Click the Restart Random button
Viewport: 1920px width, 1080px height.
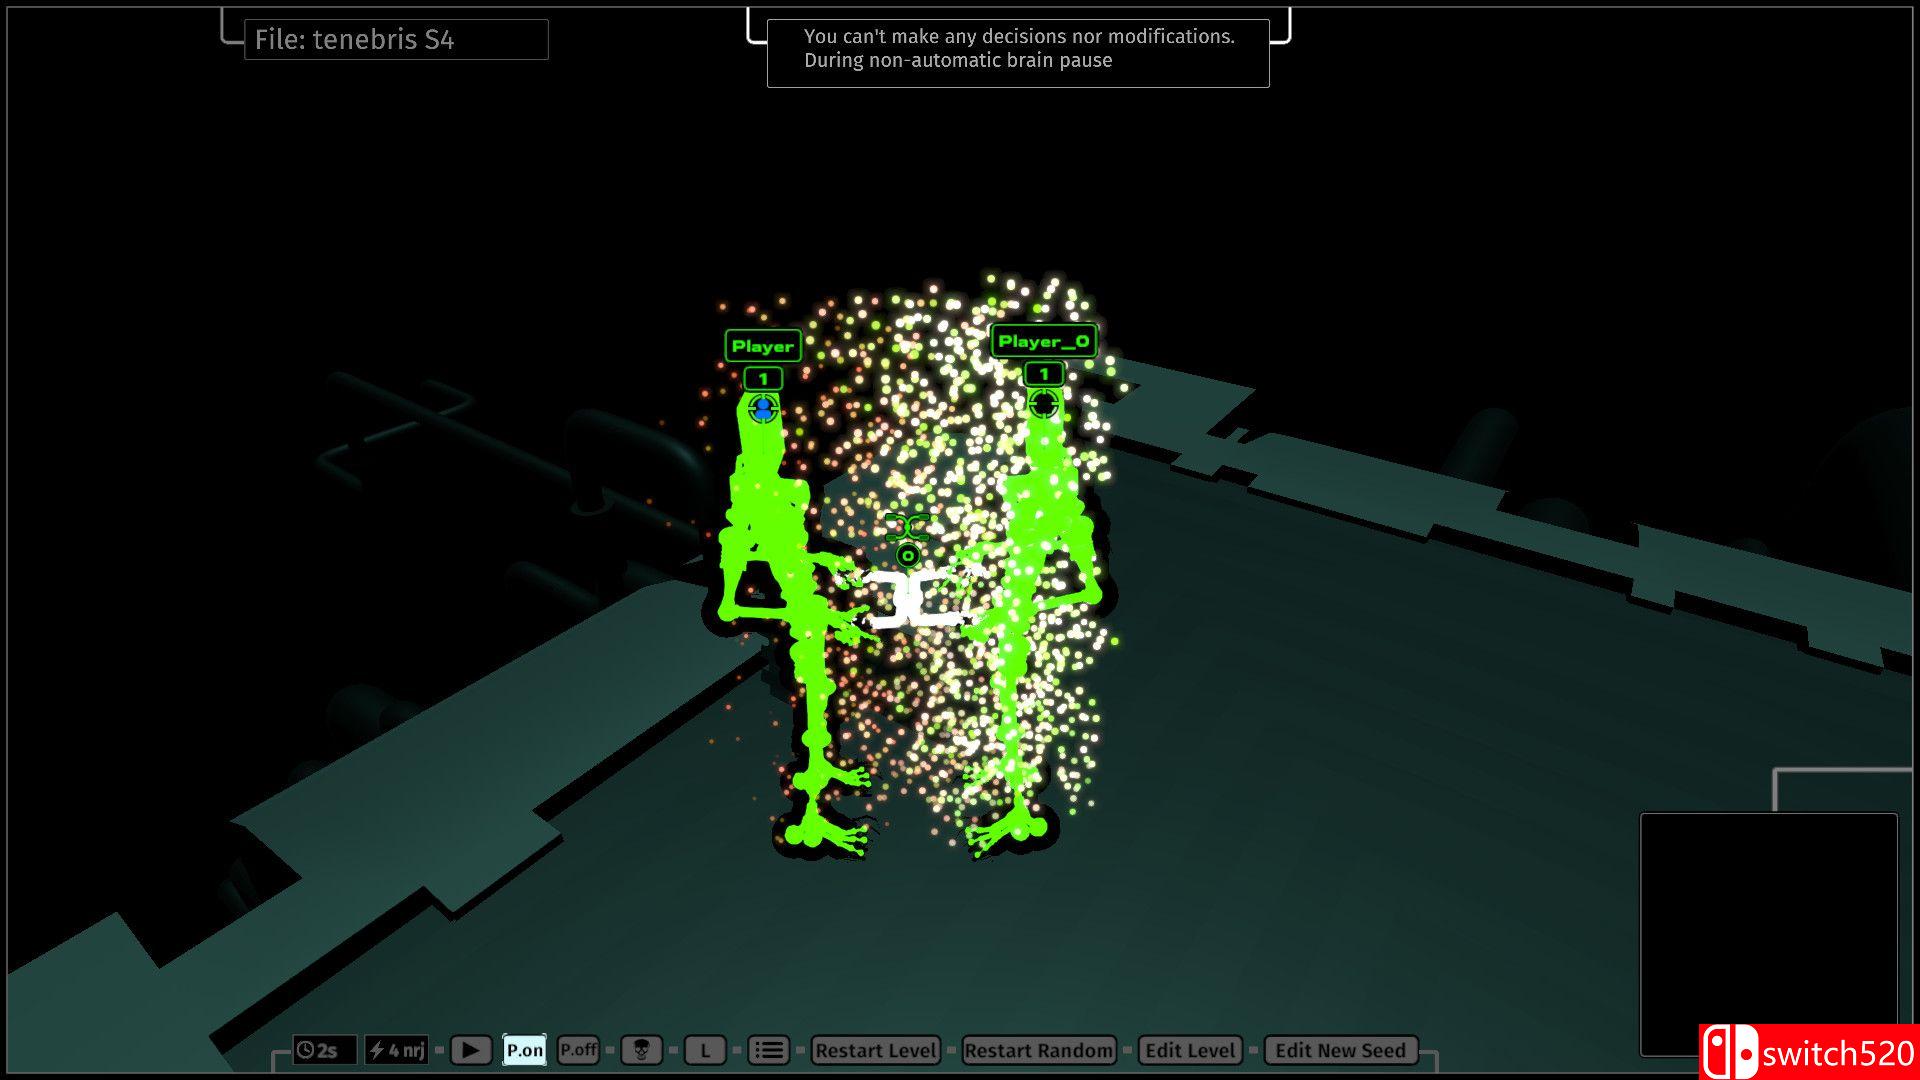(x=1038, y=1050)
